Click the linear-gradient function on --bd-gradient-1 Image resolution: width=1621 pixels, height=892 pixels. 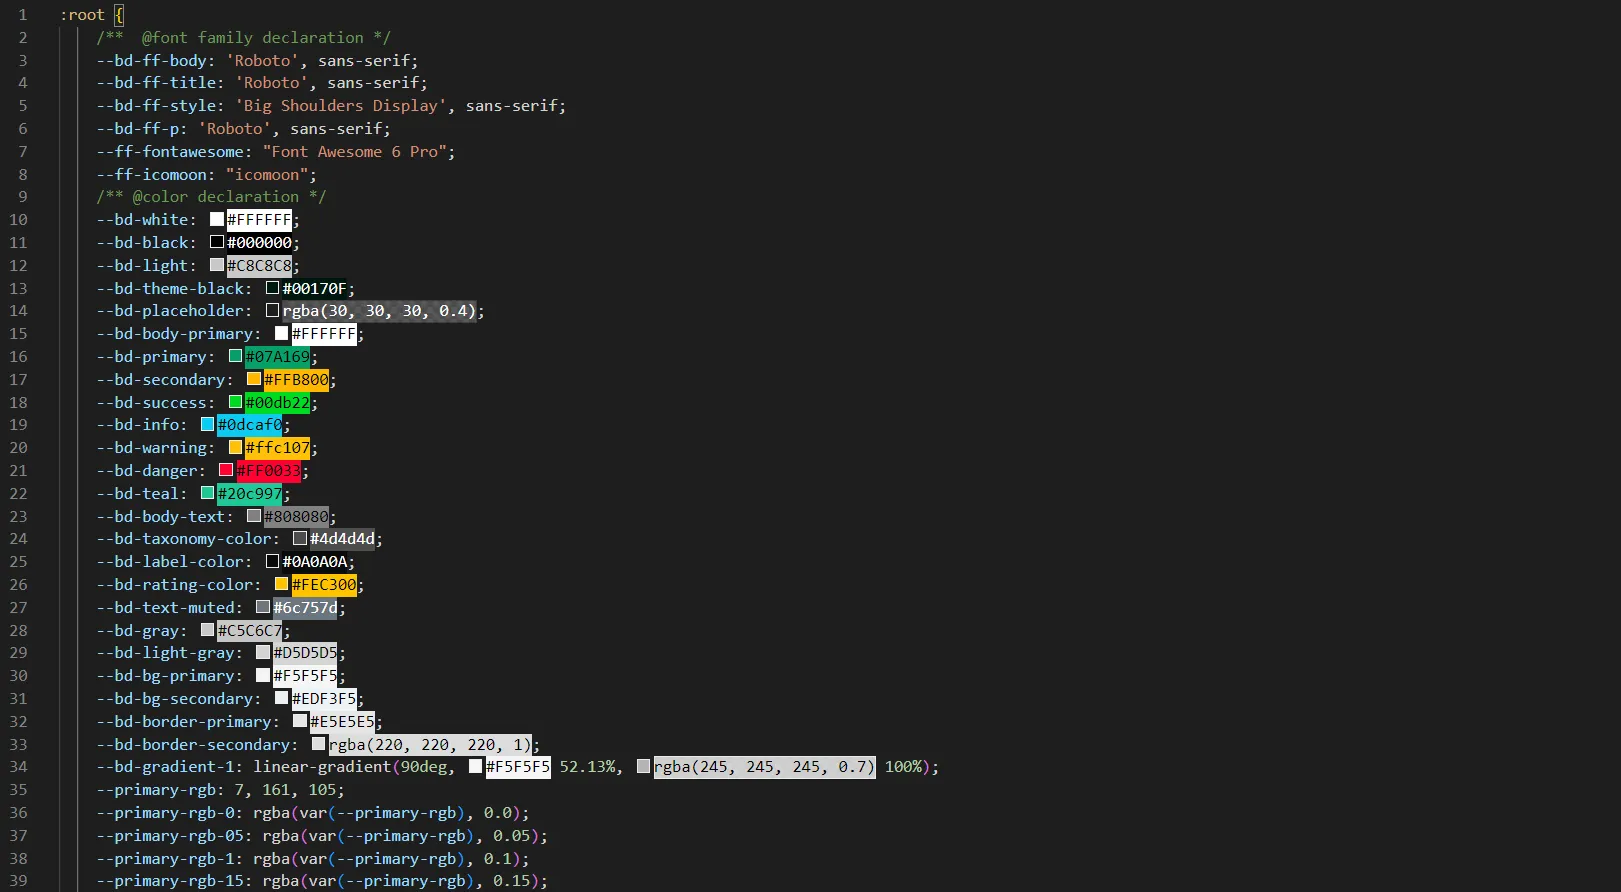coord(322,767)
